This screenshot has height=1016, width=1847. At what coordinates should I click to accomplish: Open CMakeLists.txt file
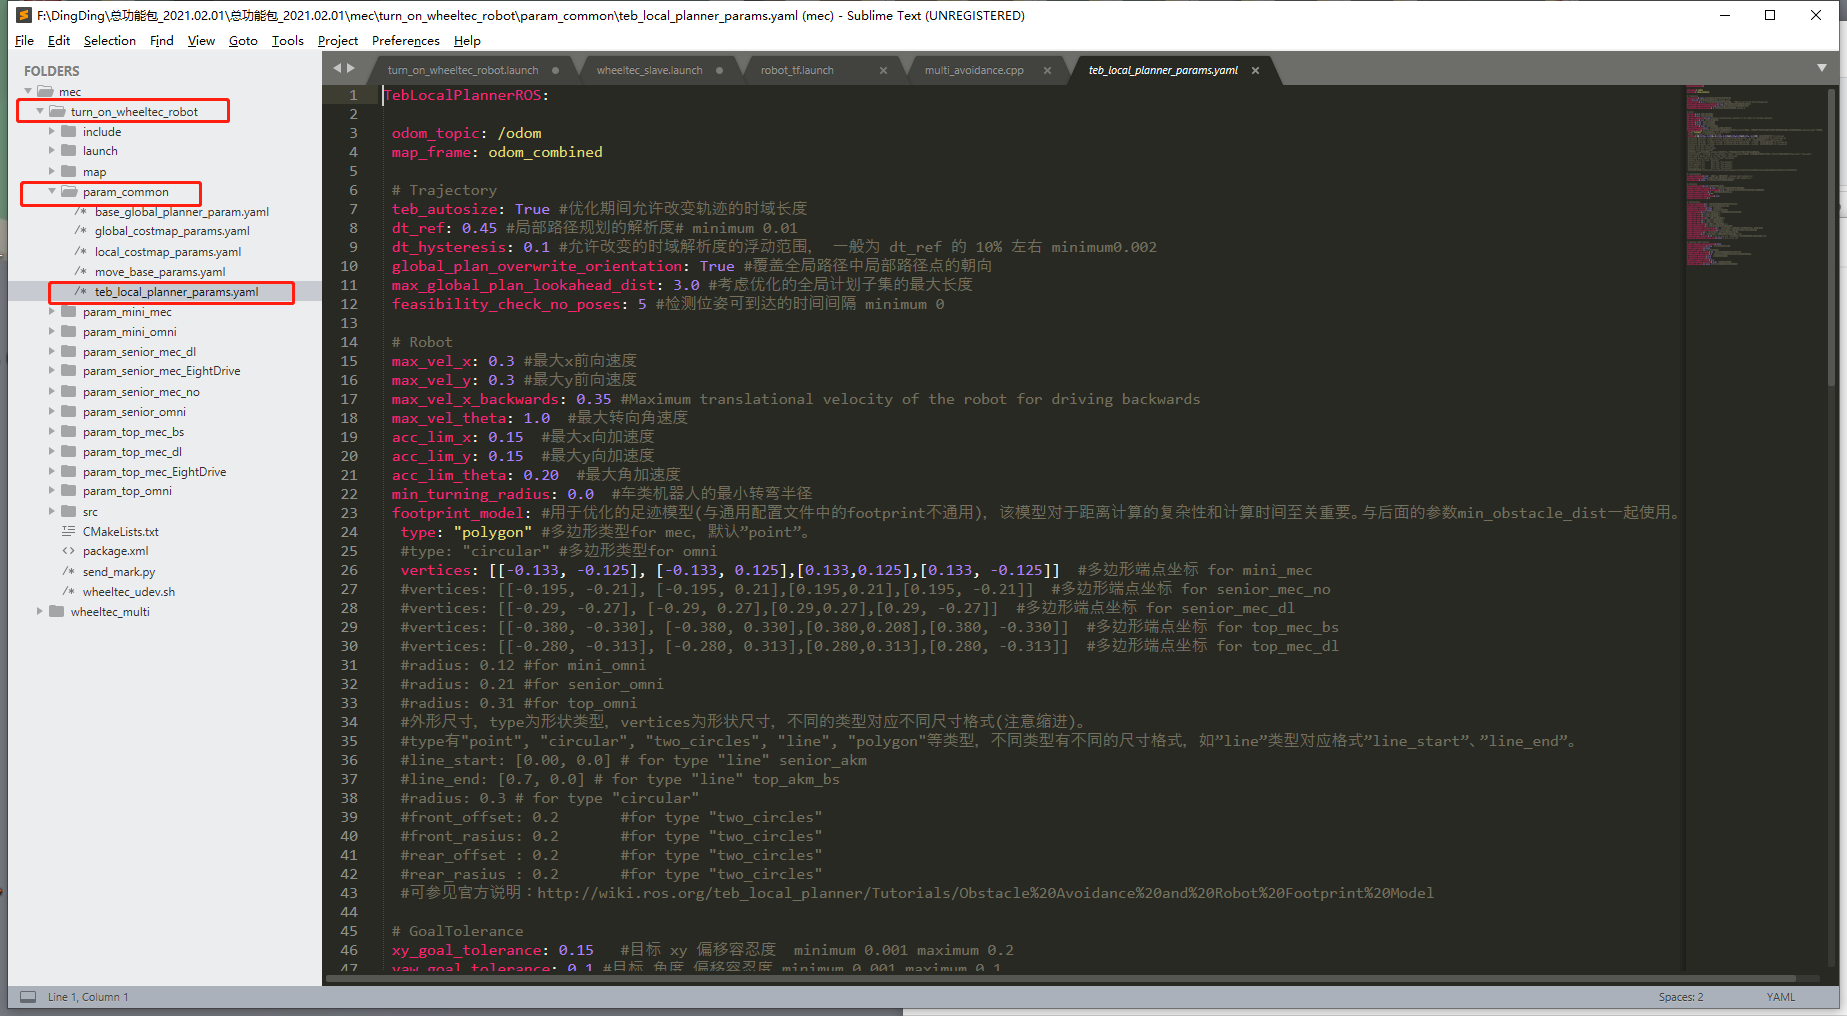121,532
